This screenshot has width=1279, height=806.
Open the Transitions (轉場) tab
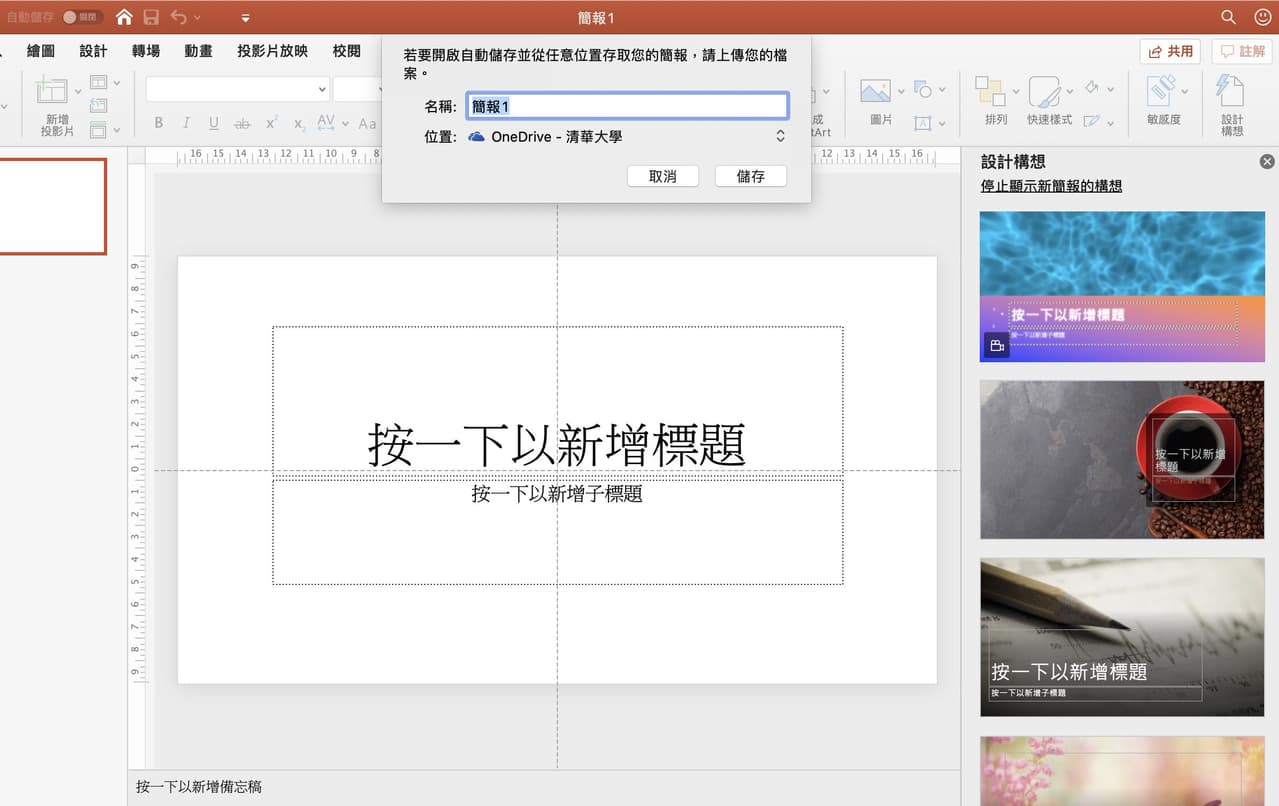(x=146, y=51)
